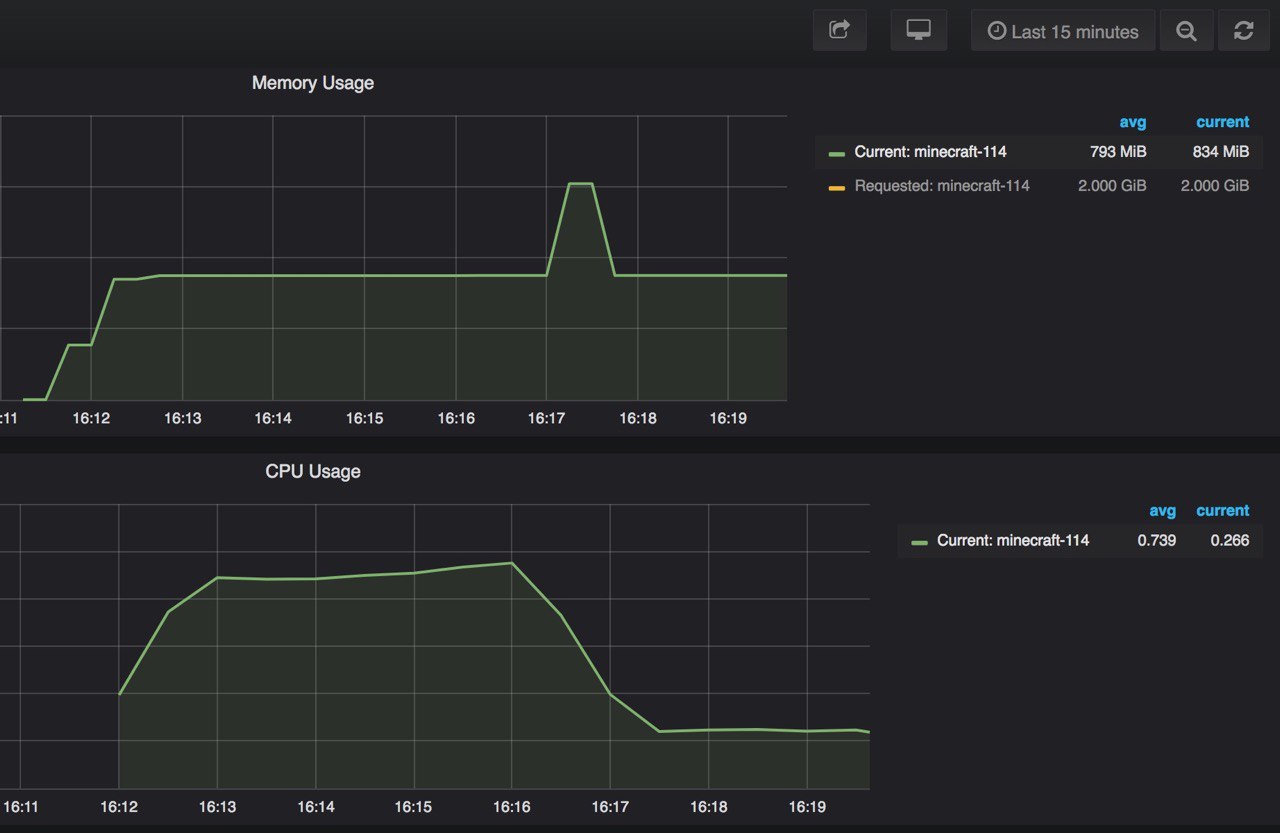This screenshot has height=833, width=1280.
Task: Click the 16:19 label on Memory Usage axis
Action: coord(728,418)
